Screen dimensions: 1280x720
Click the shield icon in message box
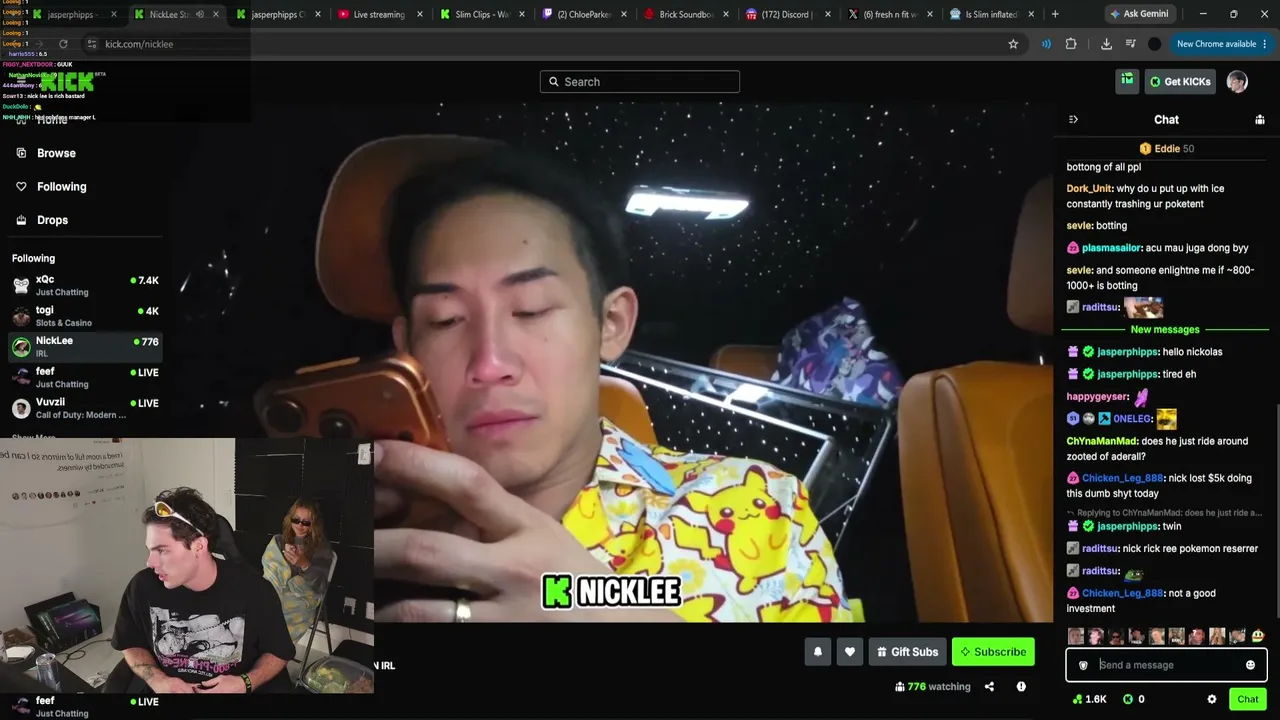click(1083, 665)
